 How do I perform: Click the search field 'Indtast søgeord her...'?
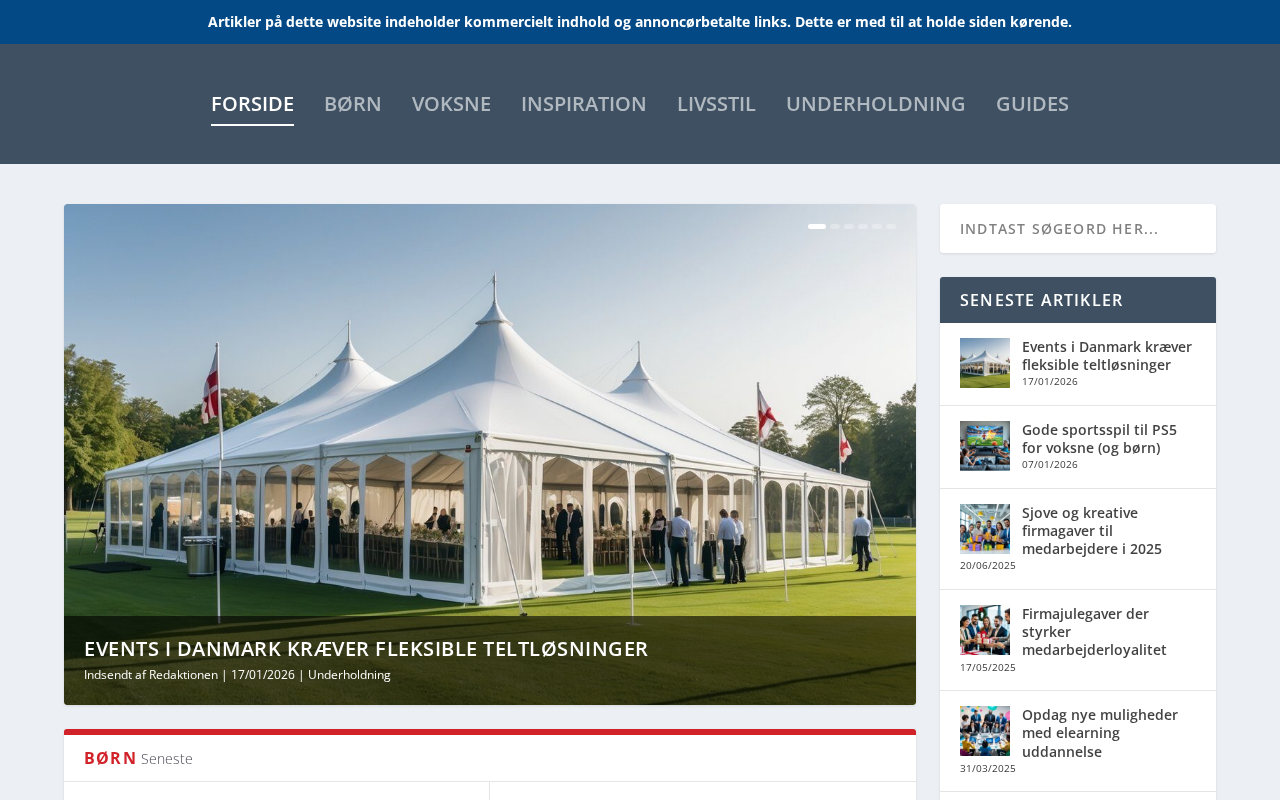click(1078, 229)
